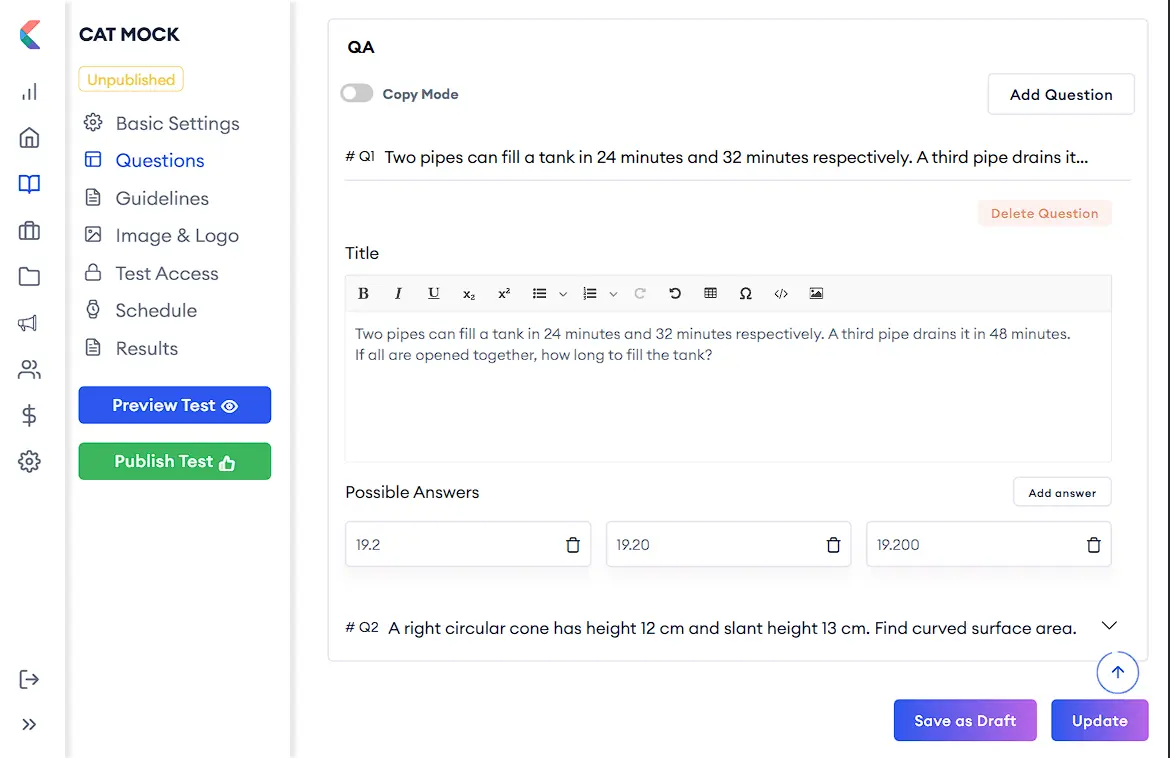Go to the Test Access section
Viewport: 1170px width, 758px height.
(166, 273)
